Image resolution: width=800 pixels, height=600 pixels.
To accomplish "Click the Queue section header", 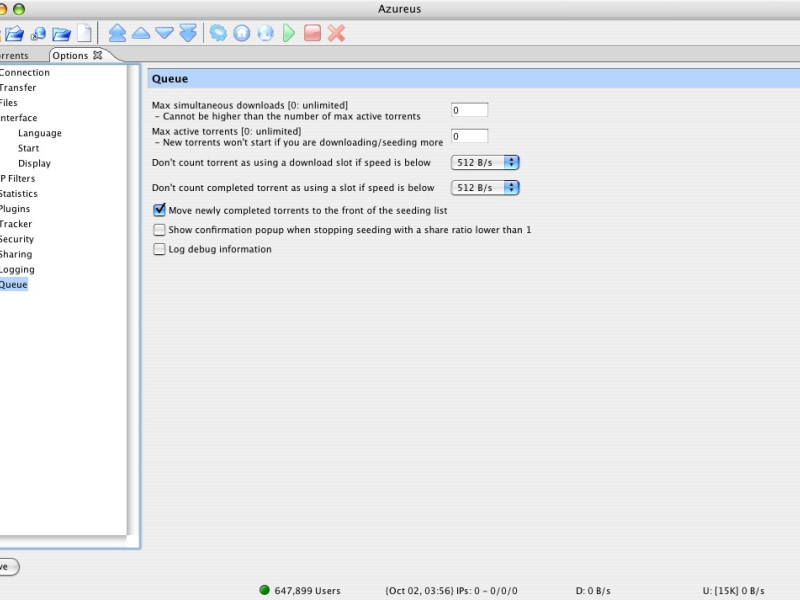I will tap(473, 79).
